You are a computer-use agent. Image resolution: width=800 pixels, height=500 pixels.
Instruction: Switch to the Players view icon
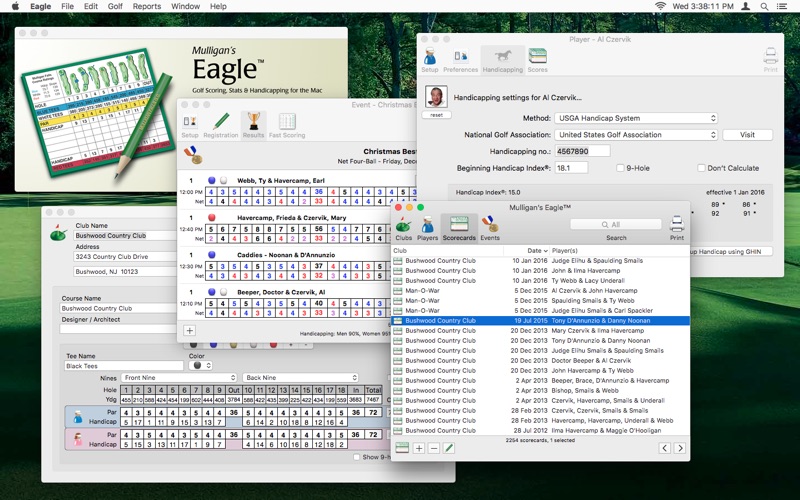pyautogui.click(x=427, y=228)
